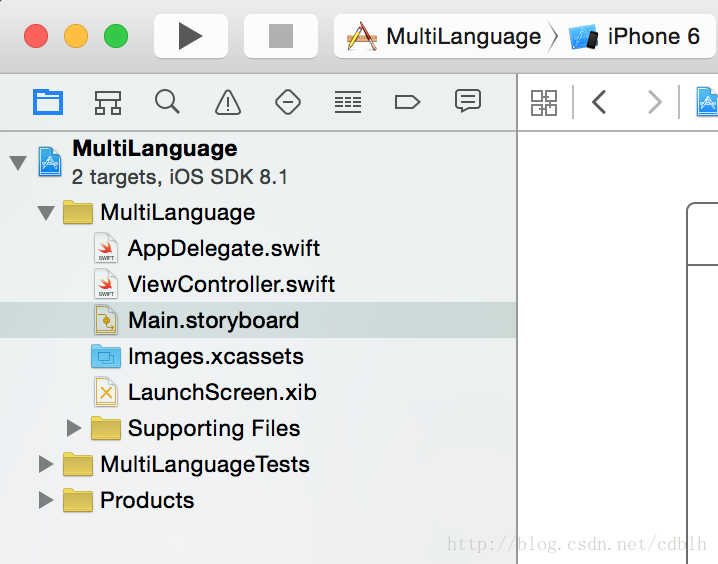
Task: Collapse the MultiLanguage project root
Action: [x=18, y=163]
